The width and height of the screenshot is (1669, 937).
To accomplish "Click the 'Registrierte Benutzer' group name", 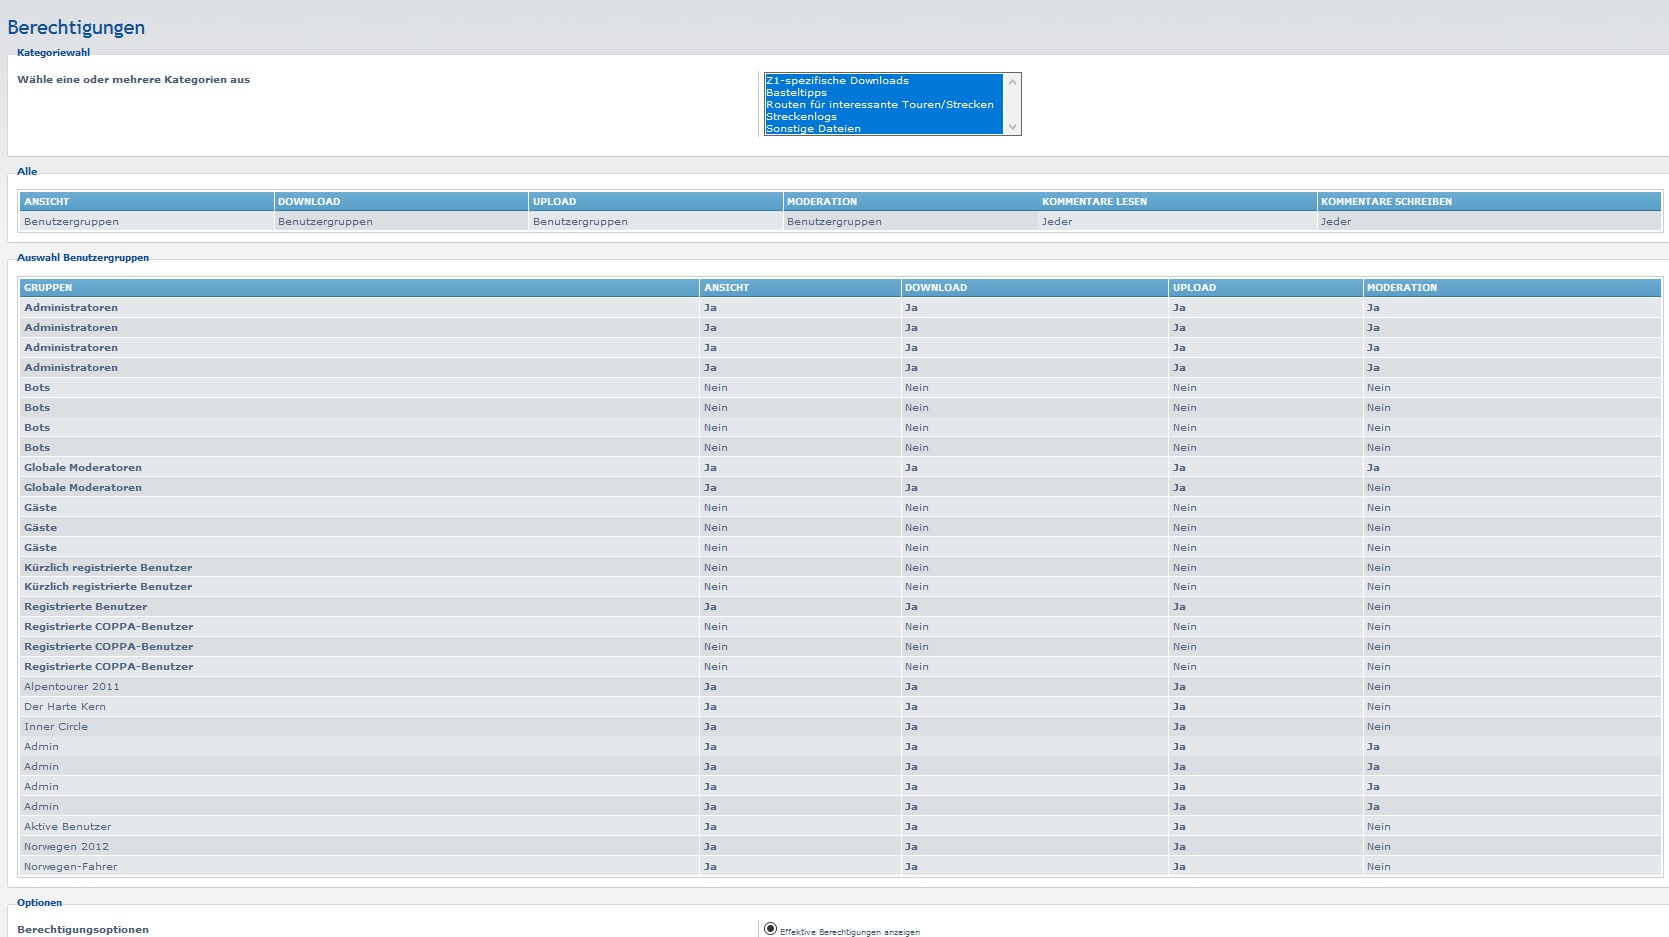I will point(86,607).
